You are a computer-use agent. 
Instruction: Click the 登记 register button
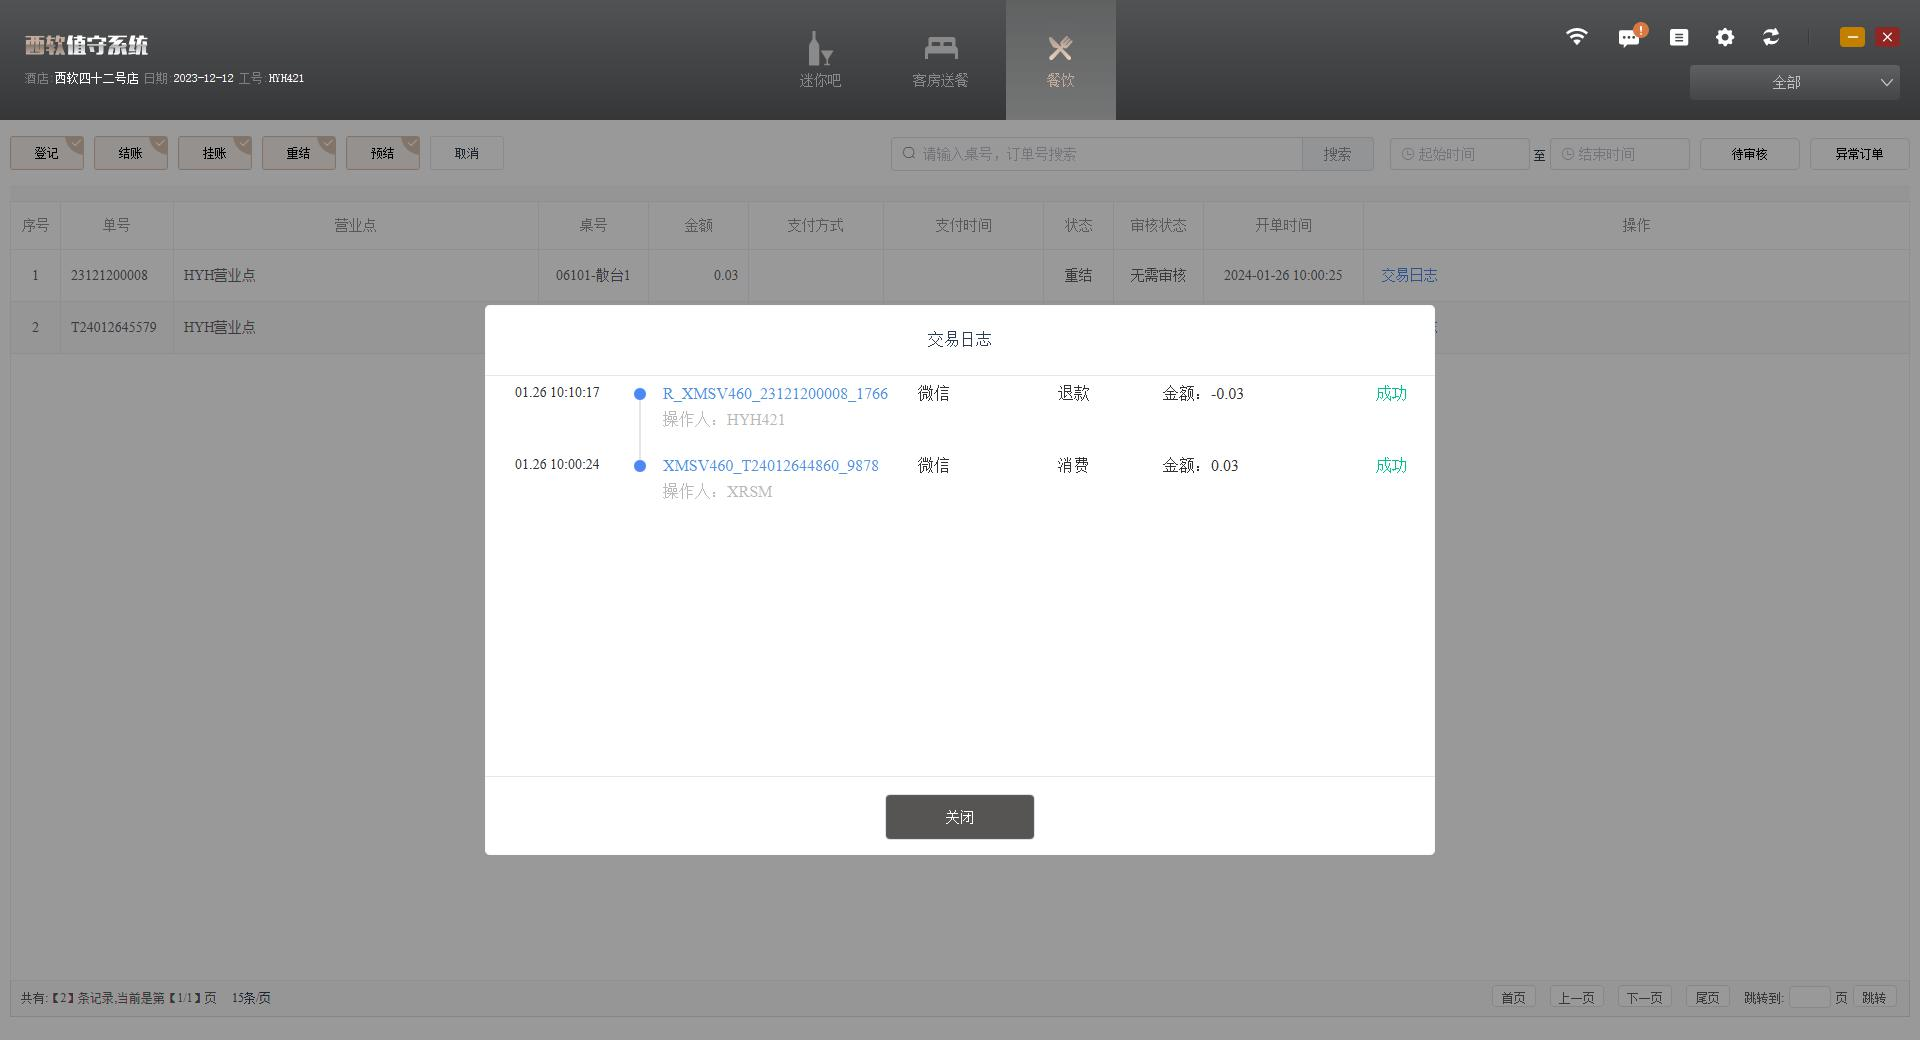pyautogui.click(x=46, y=153)
